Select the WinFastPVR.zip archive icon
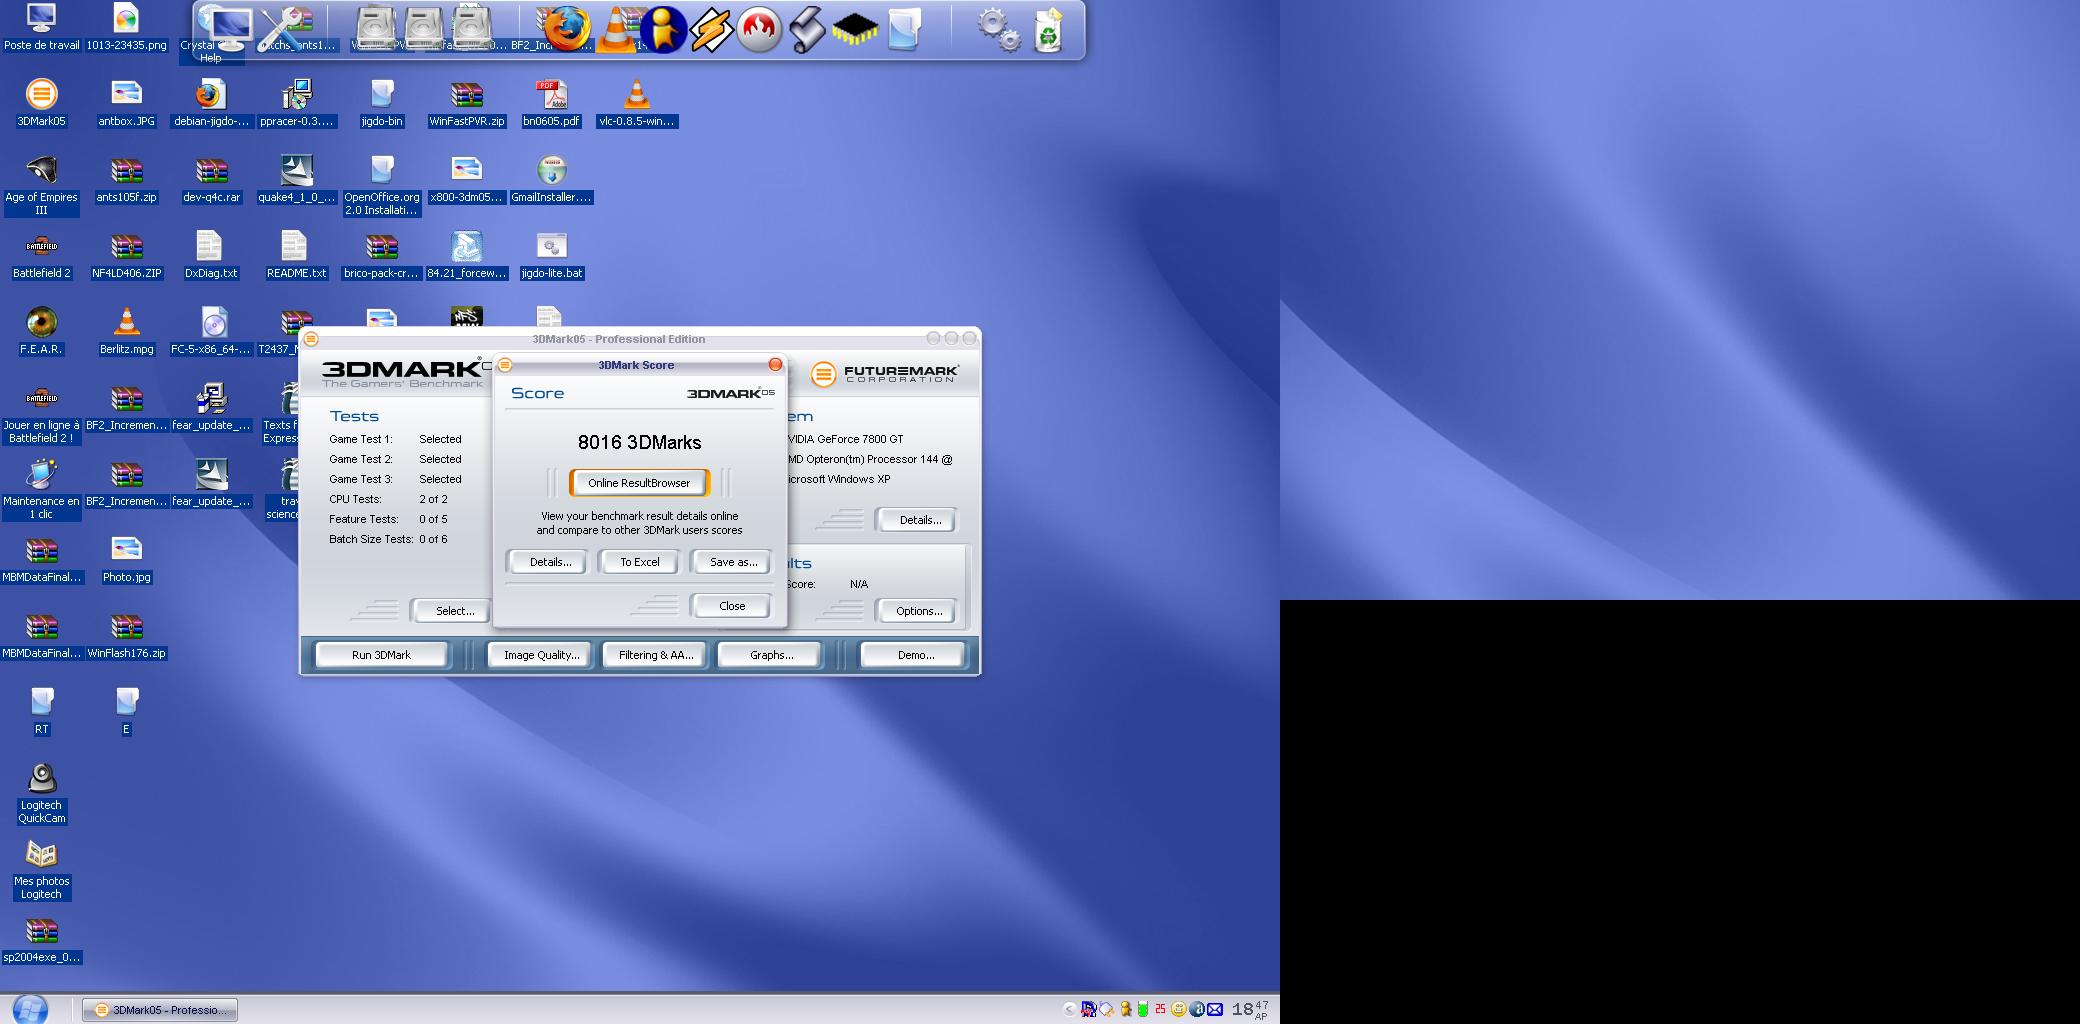Image resolution: width=2080 pixels, height=1024 pixels. pos(466,103)
